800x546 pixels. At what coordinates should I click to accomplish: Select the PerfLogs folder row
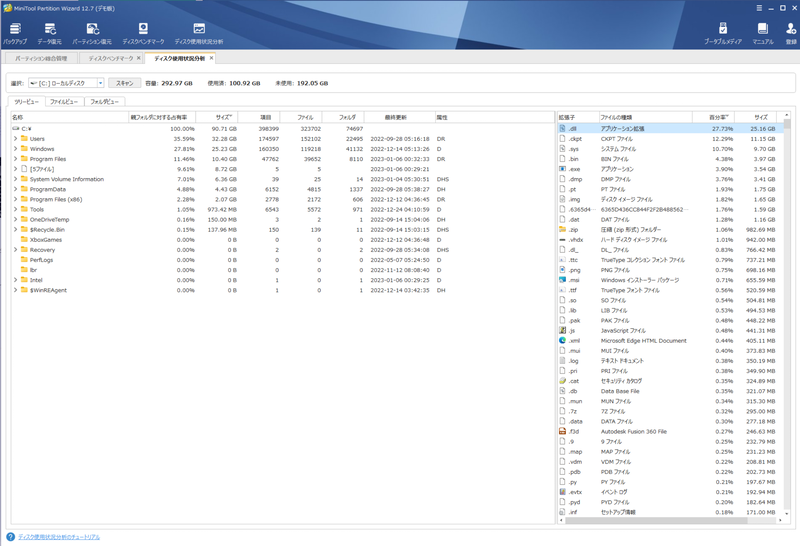pyautogui.click(x=282, y=260)
